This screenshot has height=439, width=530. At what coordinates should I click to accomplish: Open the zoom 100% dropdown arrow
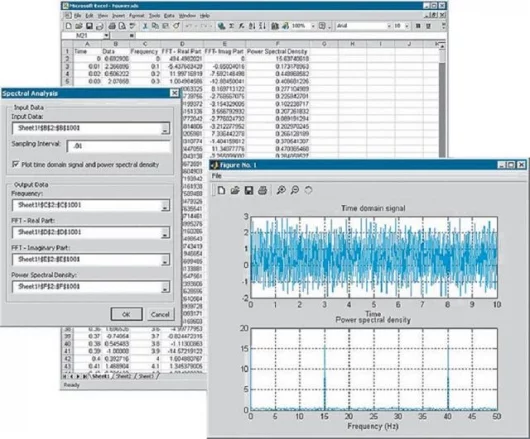[313, 26]
